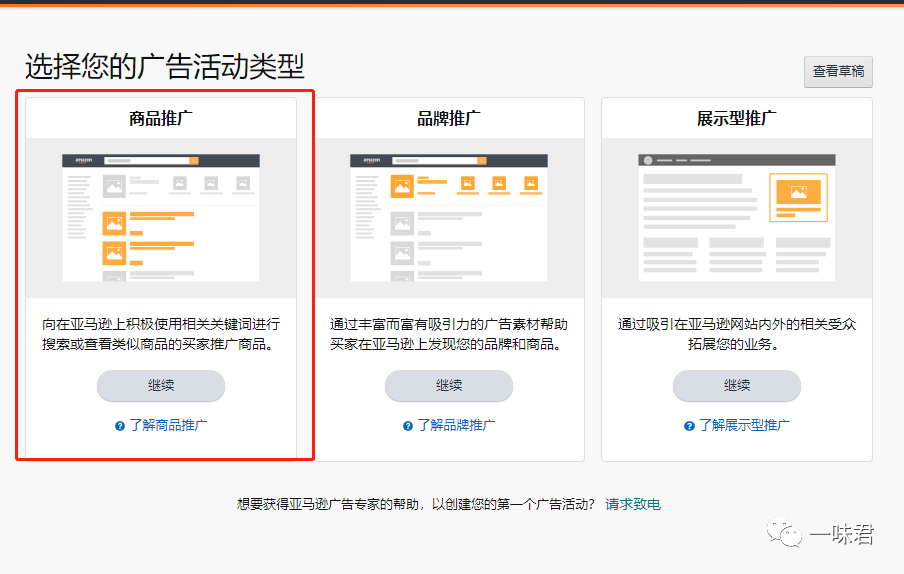The width and height of the screenshot is (904, 574).
Task: Click help icon beside 了解商品推广
Action: click(120, 426)
